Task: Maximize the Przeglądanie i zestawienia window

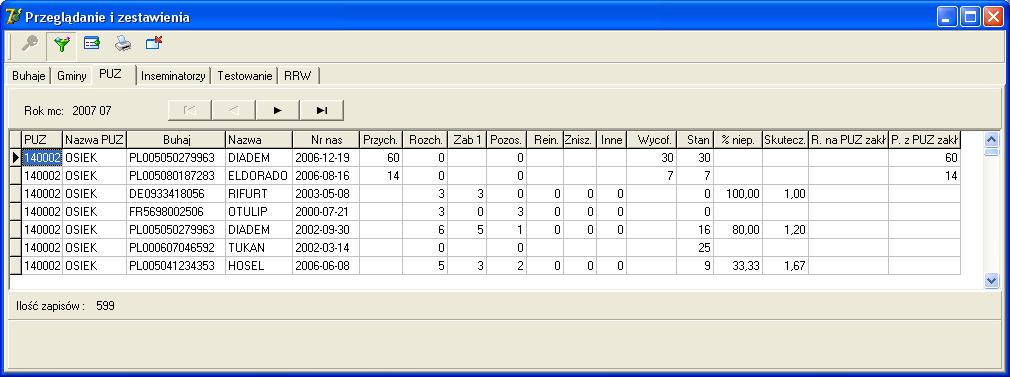Action: tap(970, 17)
